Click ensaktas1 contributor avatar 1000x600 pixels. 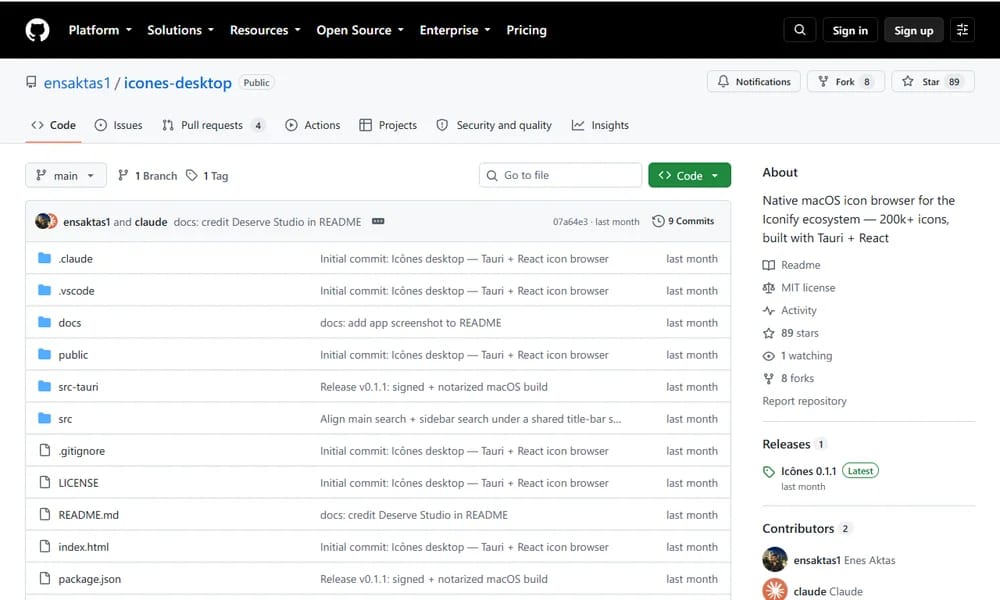[x=775, y=559]
